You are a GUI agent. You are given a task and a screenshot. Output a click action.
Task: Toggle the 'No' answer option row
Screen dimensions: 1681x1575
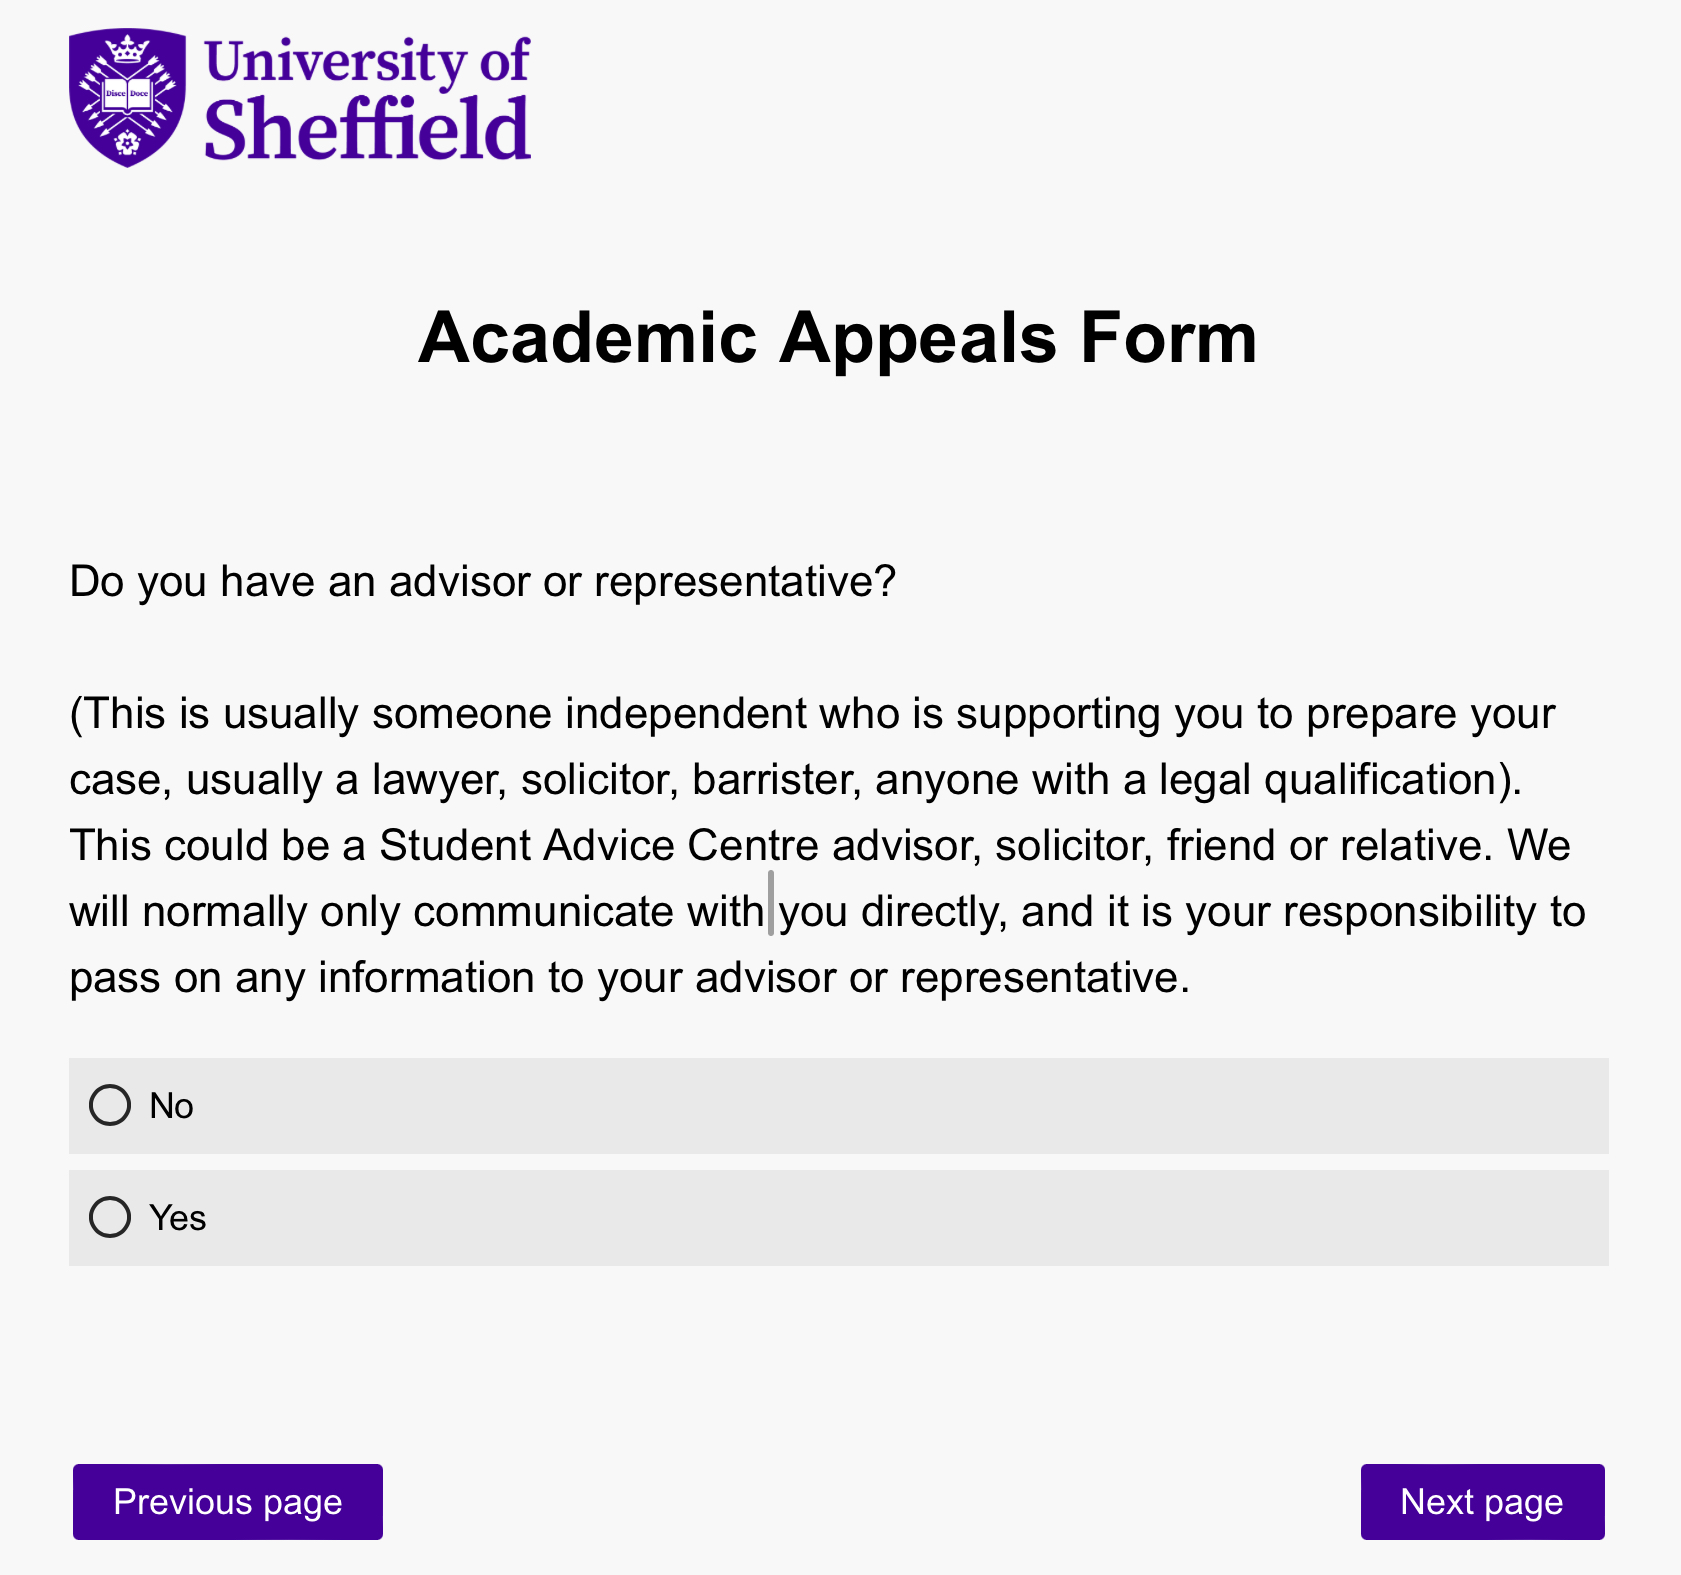tap(838, 1106)
